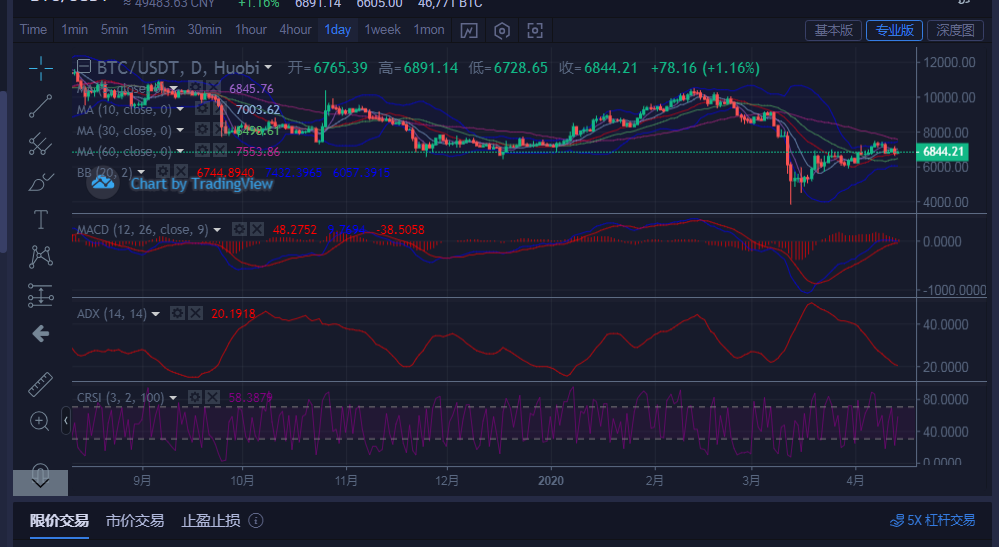Choose the ruler measure tool
This screenshot has height=547, width=999.
pos(40,384)
